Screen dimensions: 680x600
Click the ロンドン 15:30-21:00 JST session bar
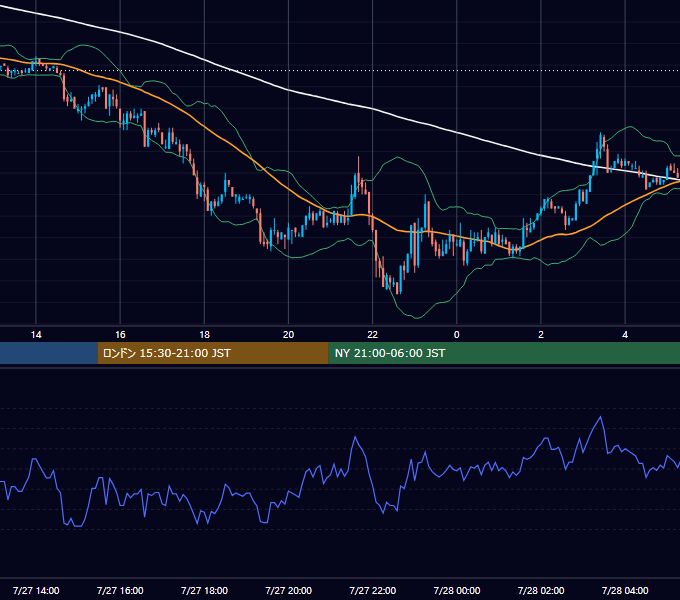(213, 353)
